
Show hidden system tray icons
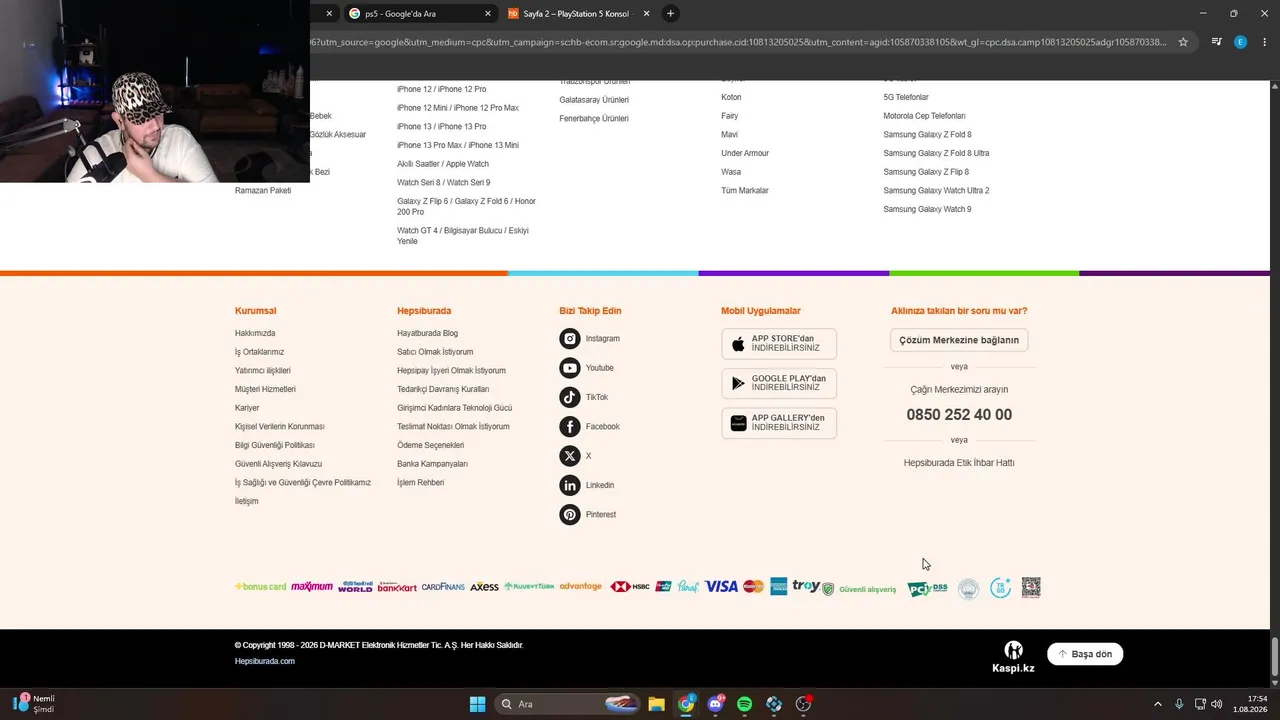[x=1158, y=704]
